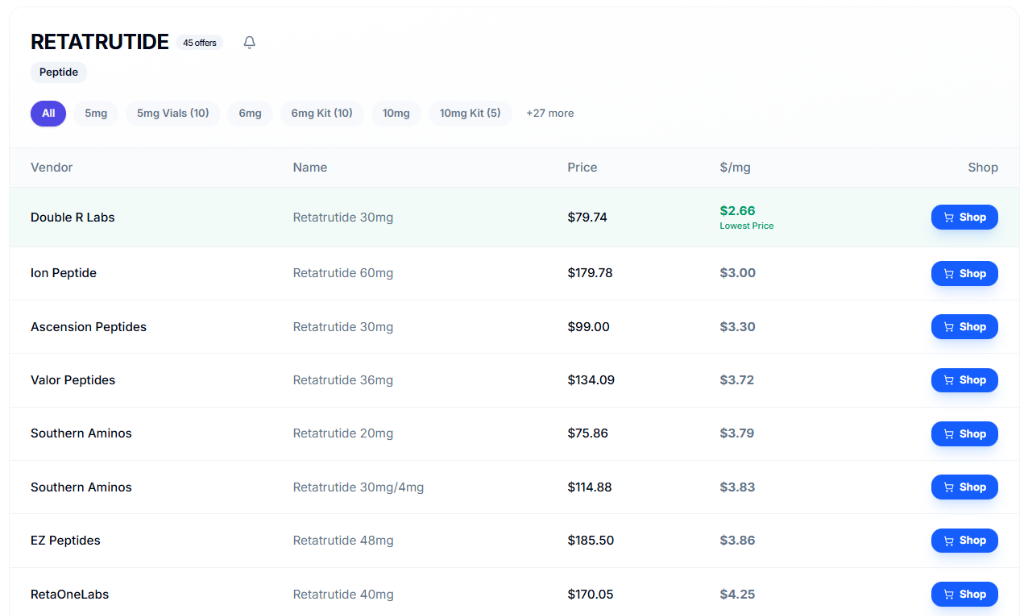Sort by the $/mg column header
1024x616 pixels.
click(x=734, y=167)
